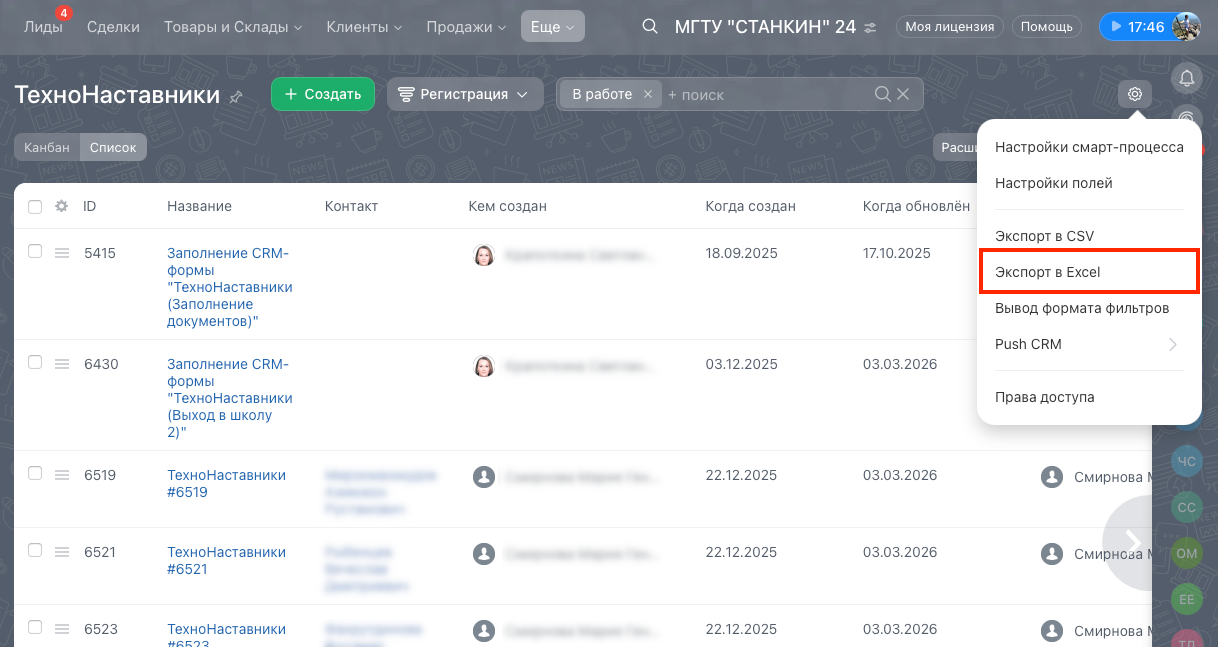This screenshot has height=647, width=1218.
Task: Remove the 'В работе' filter chip
Action: pos(647,94)
